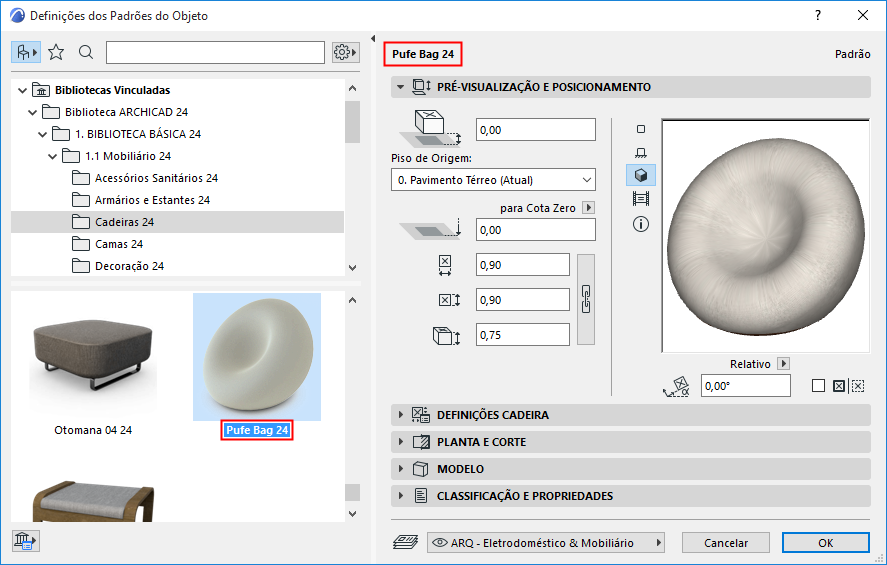Click the library search text field
Viewport: 887px width, 565px height.
pyautogui.click(x=215, y=53)
